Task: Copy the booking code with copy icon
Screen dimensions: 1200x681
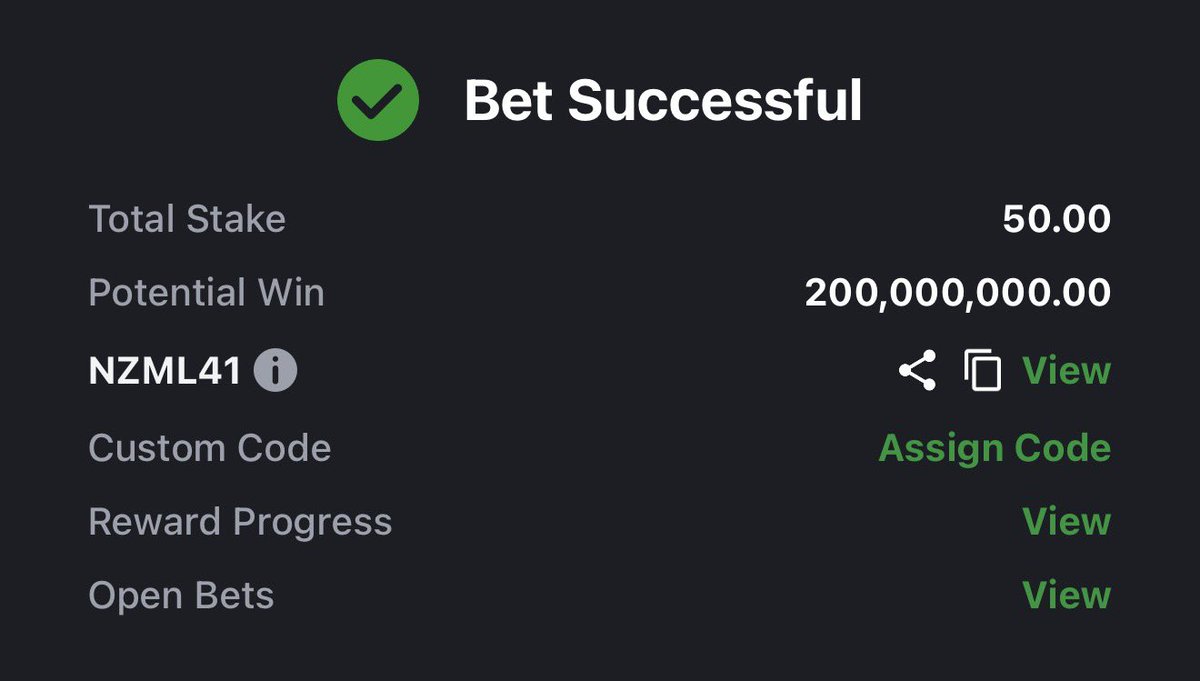Action: tap(982, 371)
